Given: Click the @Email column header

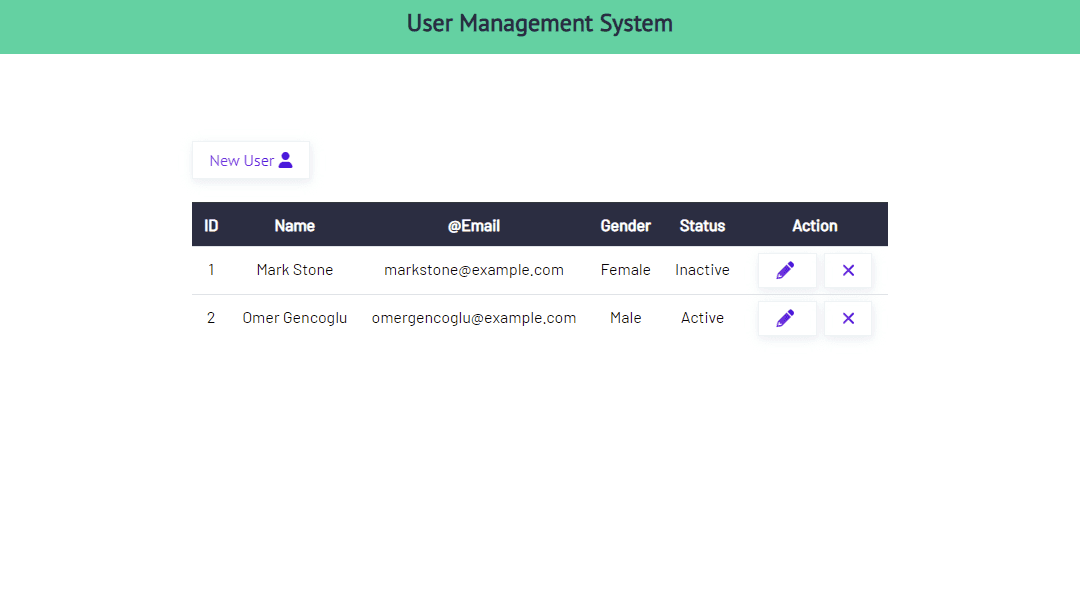Looking at the screenshot, I should coord(474,226).
